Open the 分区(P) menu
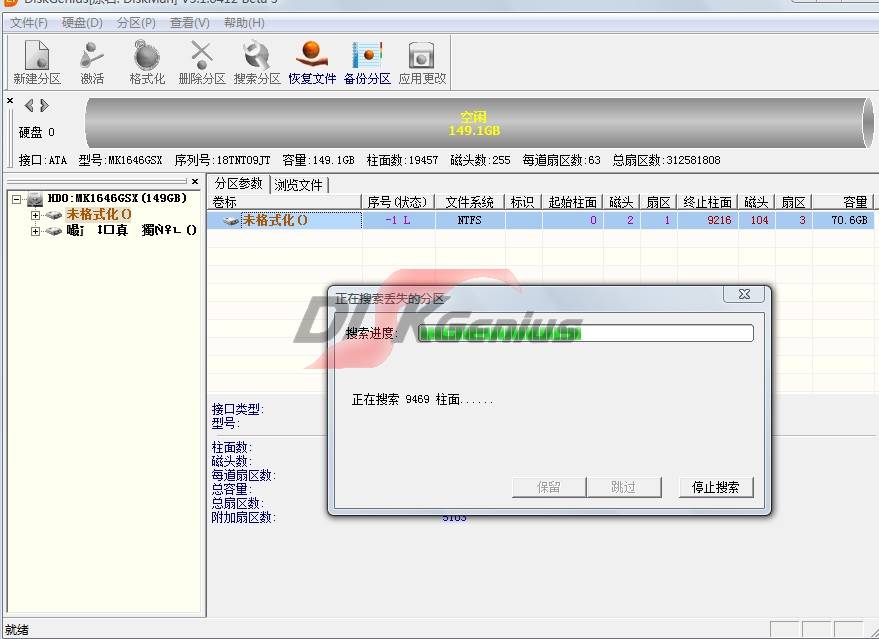This screenshot has height=639, width=879. [x=136, y=23]
